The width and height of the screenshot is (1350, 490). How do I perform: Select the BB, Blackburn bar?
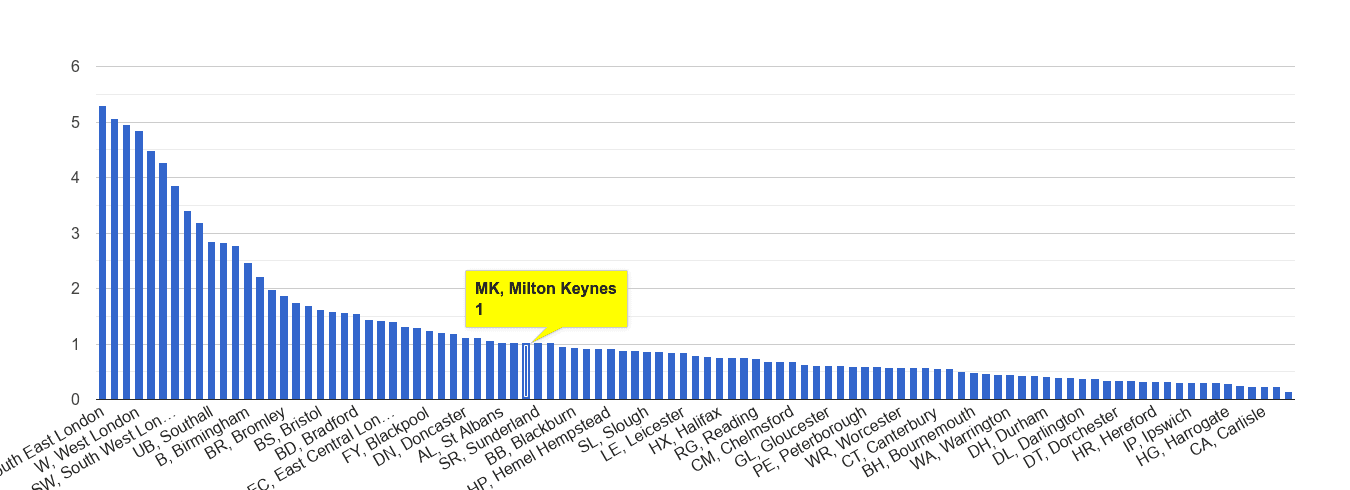click(x=574, y=374)
